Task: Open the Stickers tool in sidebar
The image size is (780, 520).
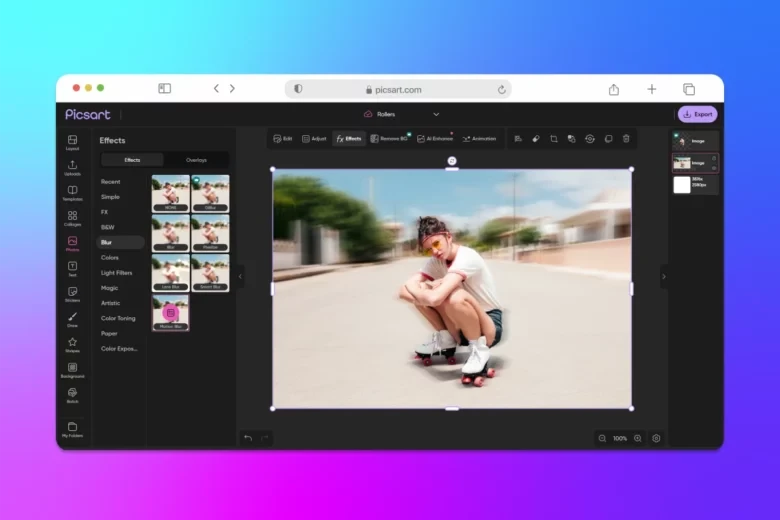Action: pos(72,292)
